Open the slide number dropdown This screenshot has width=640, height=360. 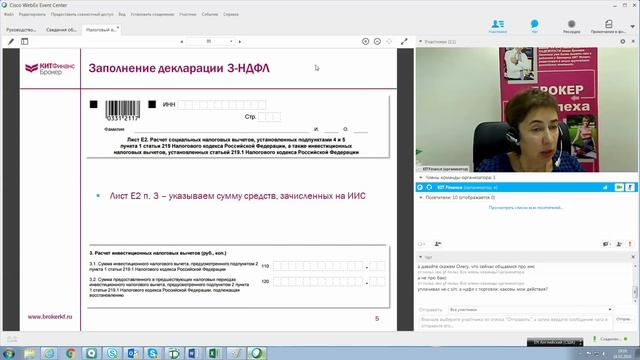(x=231, y=41)
